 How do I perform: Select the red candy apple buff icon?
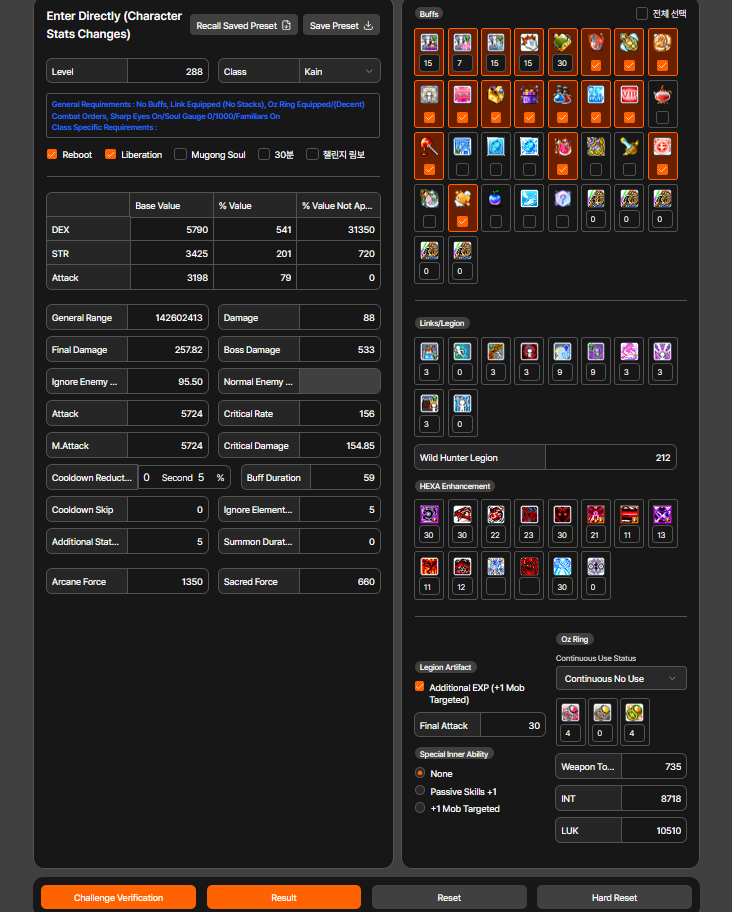tap(429, 147)
